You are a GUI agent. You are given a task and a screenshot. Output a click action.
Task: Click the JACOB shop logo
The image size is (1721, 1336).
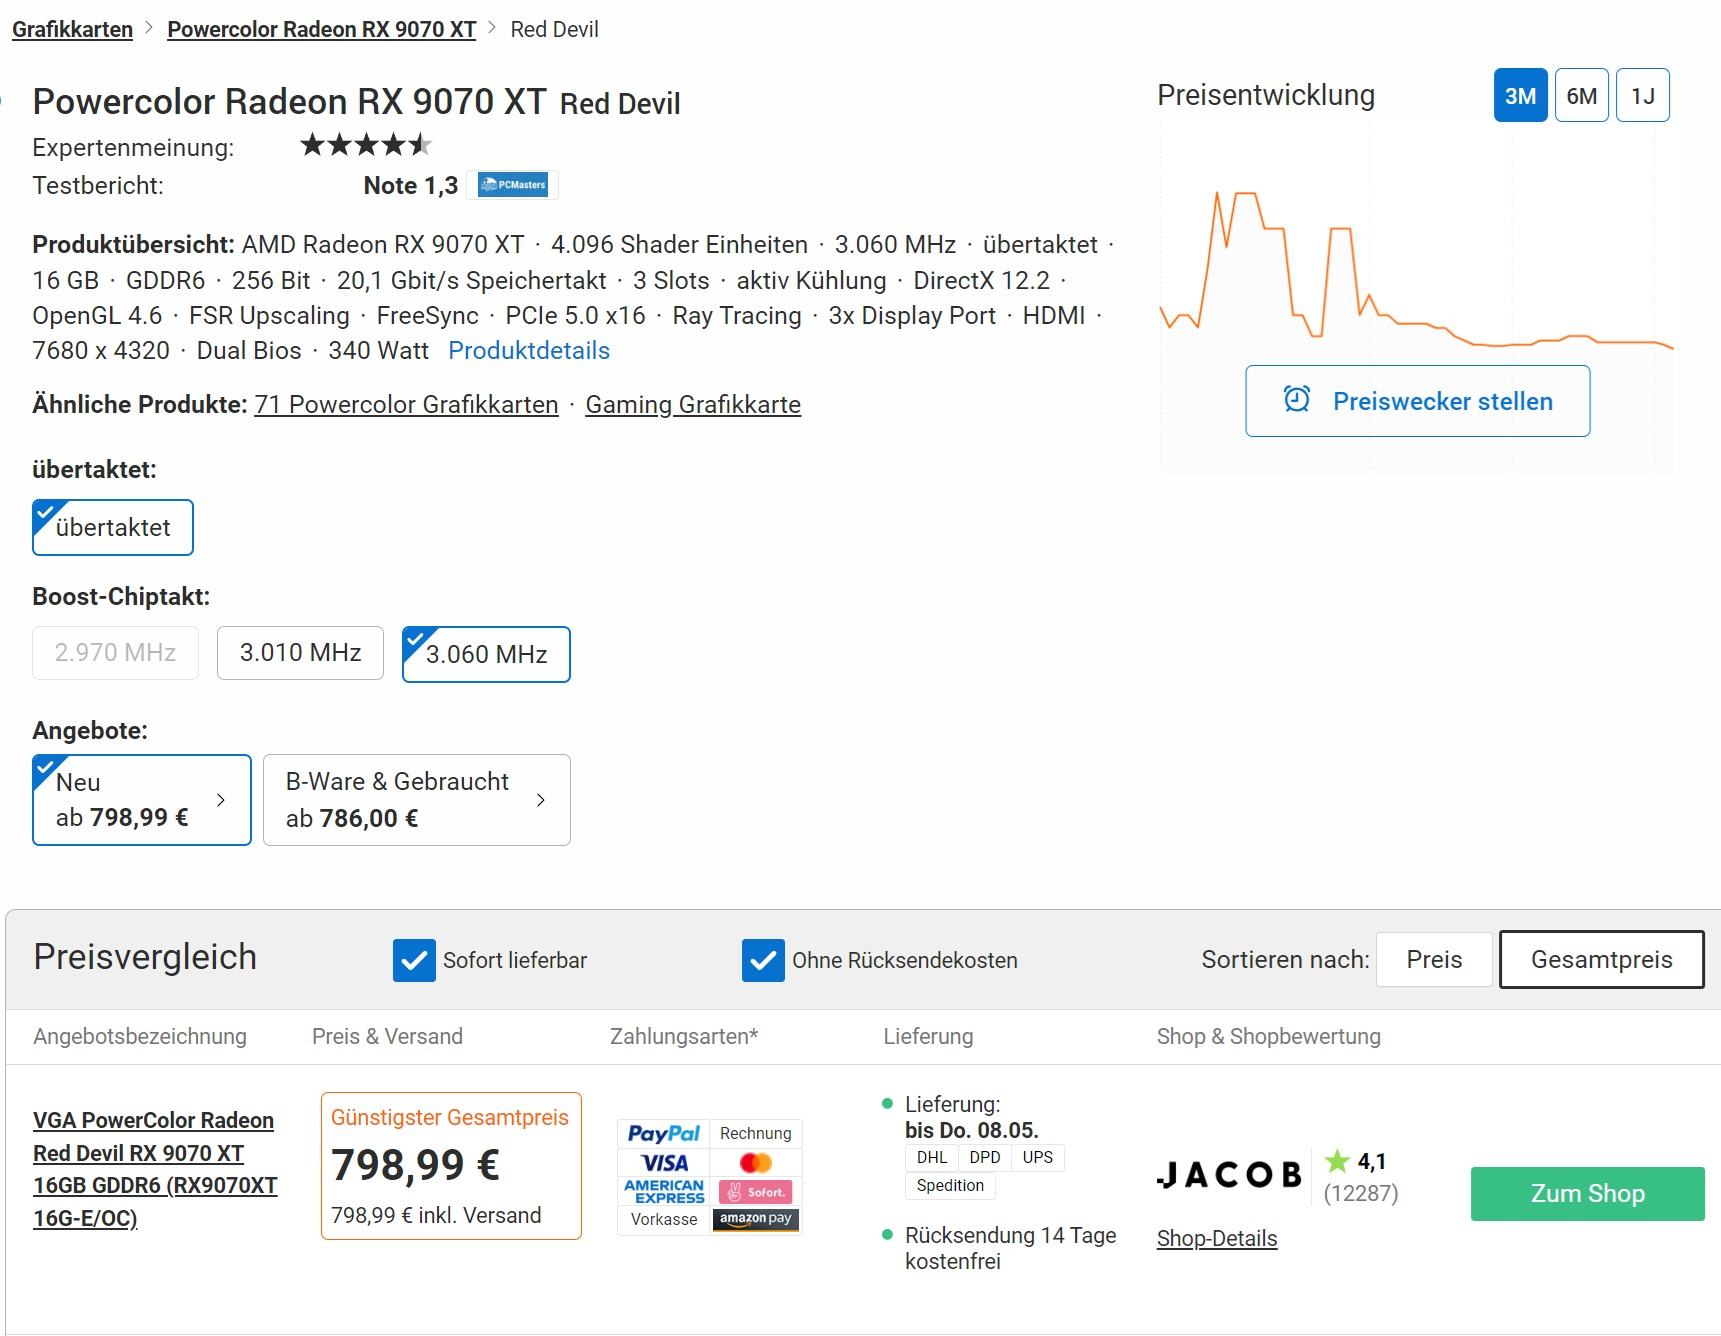(x=1229, y=1174)
